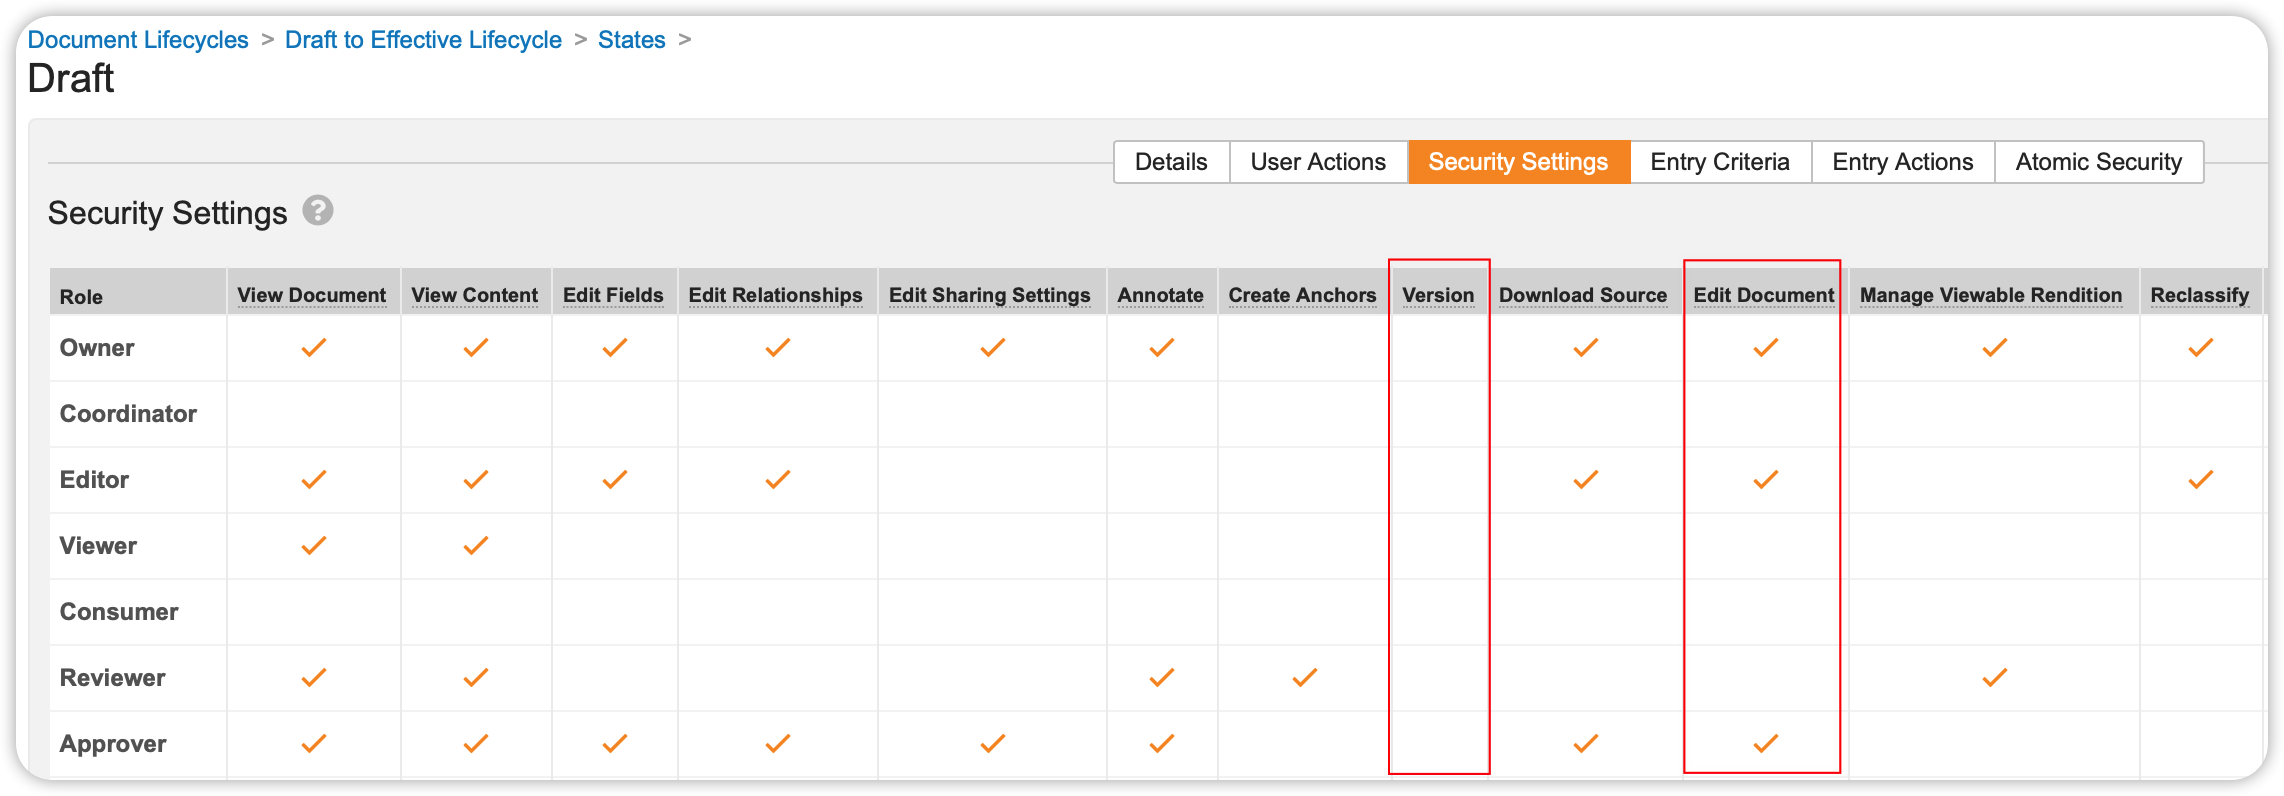
Task: Open Document Lifecycles breadcrumb link
Action: 138,40
